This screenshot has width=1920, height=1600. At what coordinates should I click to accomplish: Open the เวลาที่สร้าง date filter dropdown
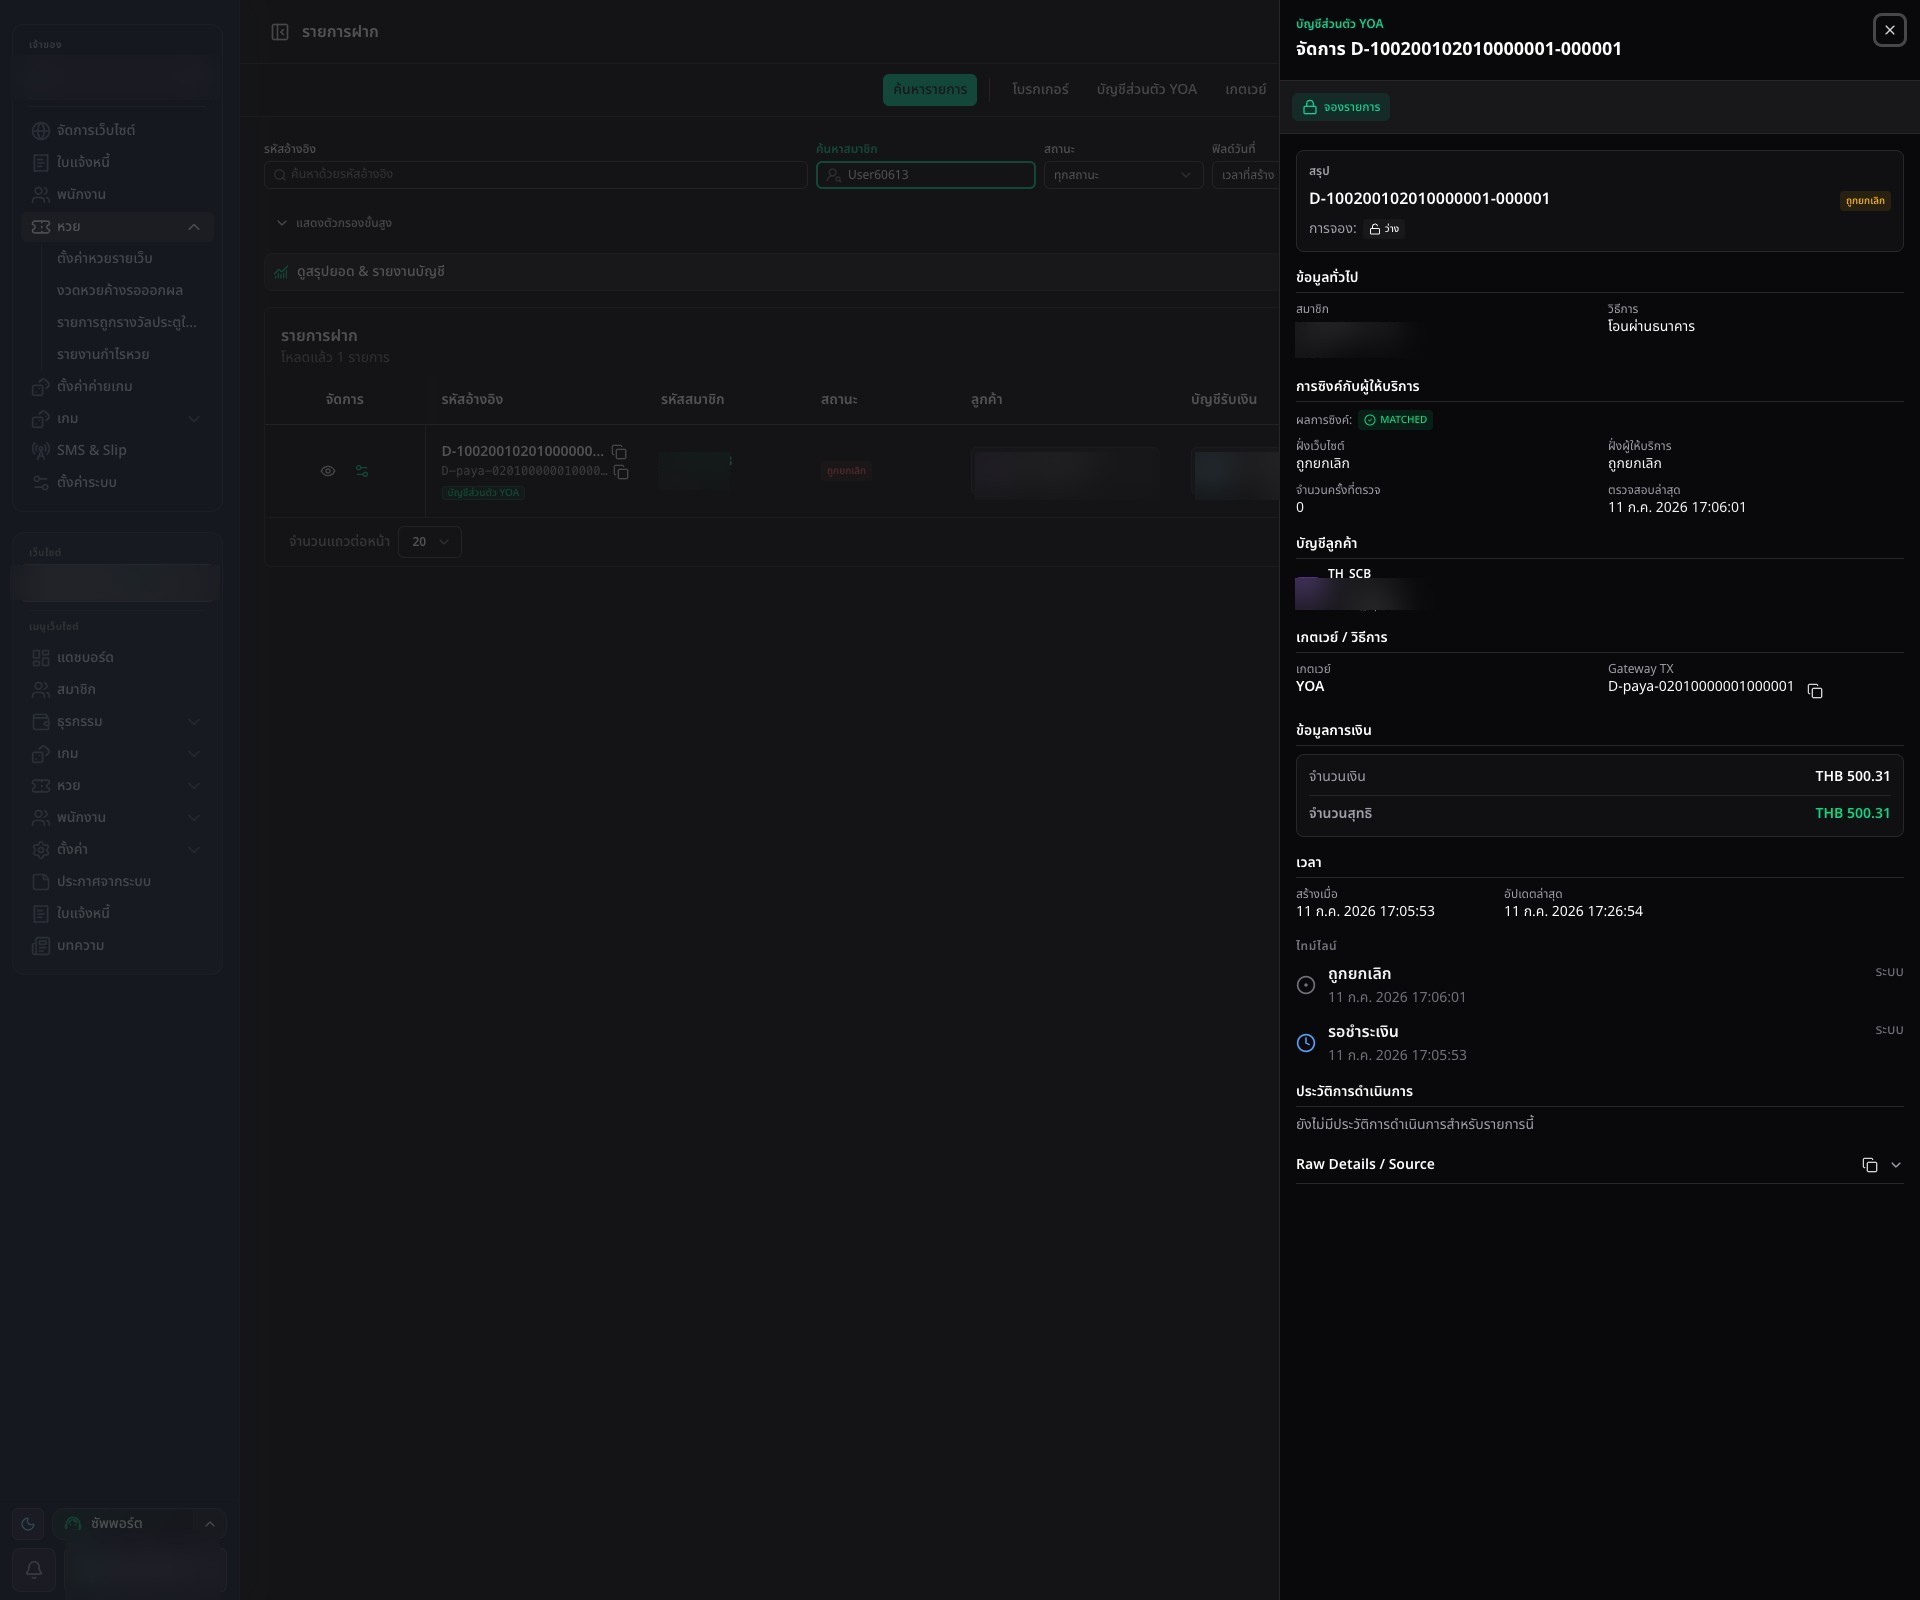(x=1246, y=175)
